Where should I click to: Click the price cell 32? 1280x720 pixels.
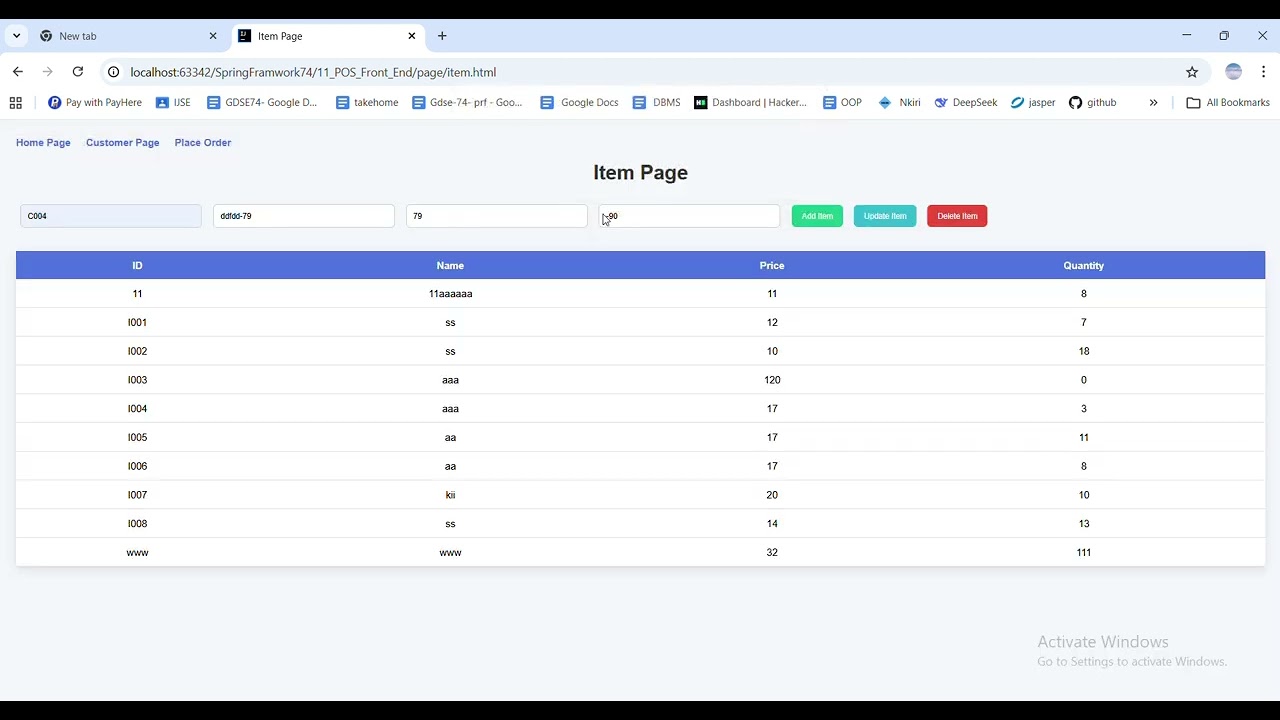click(772, 552)
